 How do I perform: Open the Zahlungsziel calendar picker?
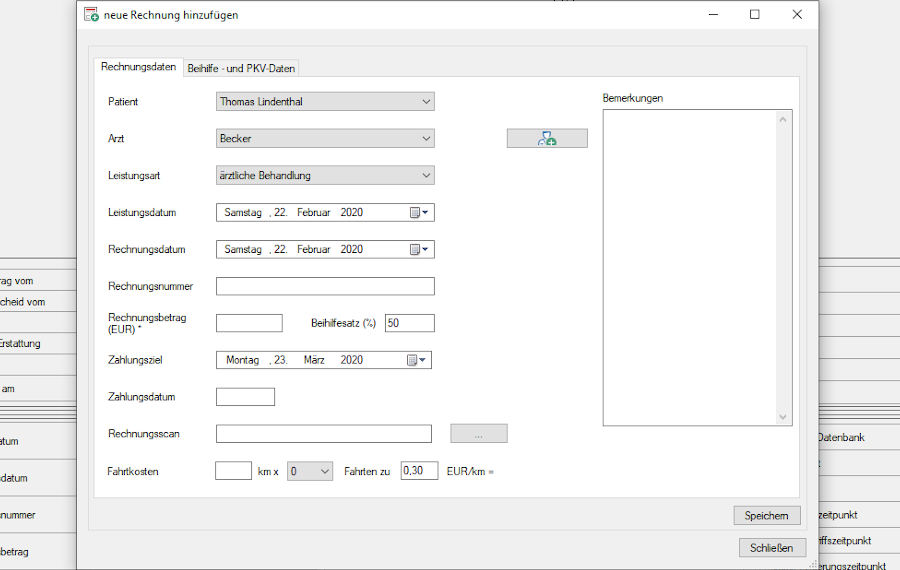point(416,360)
